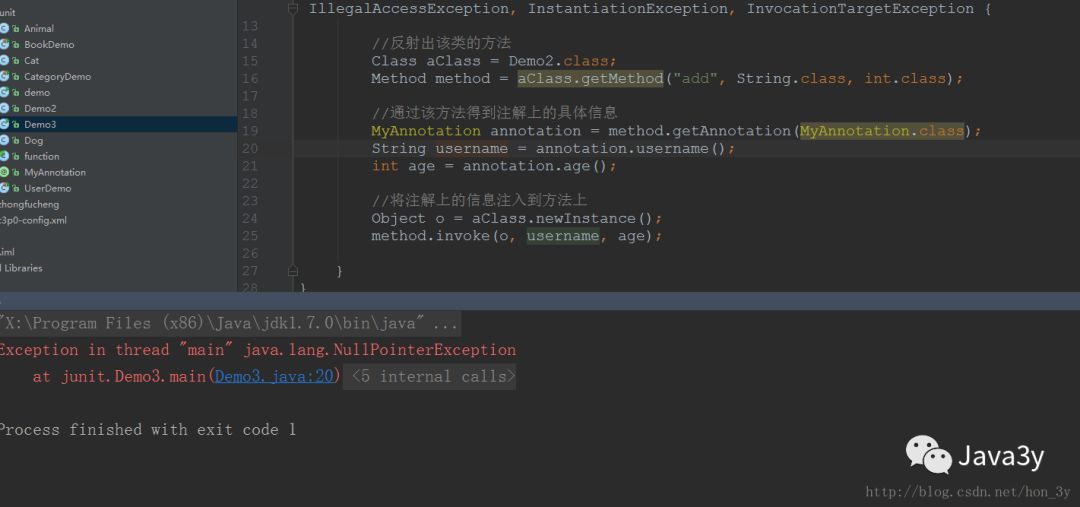Click gutter at line number 25
The width and height of the screenshot is (1080, 507).
(x=250, y=236)
